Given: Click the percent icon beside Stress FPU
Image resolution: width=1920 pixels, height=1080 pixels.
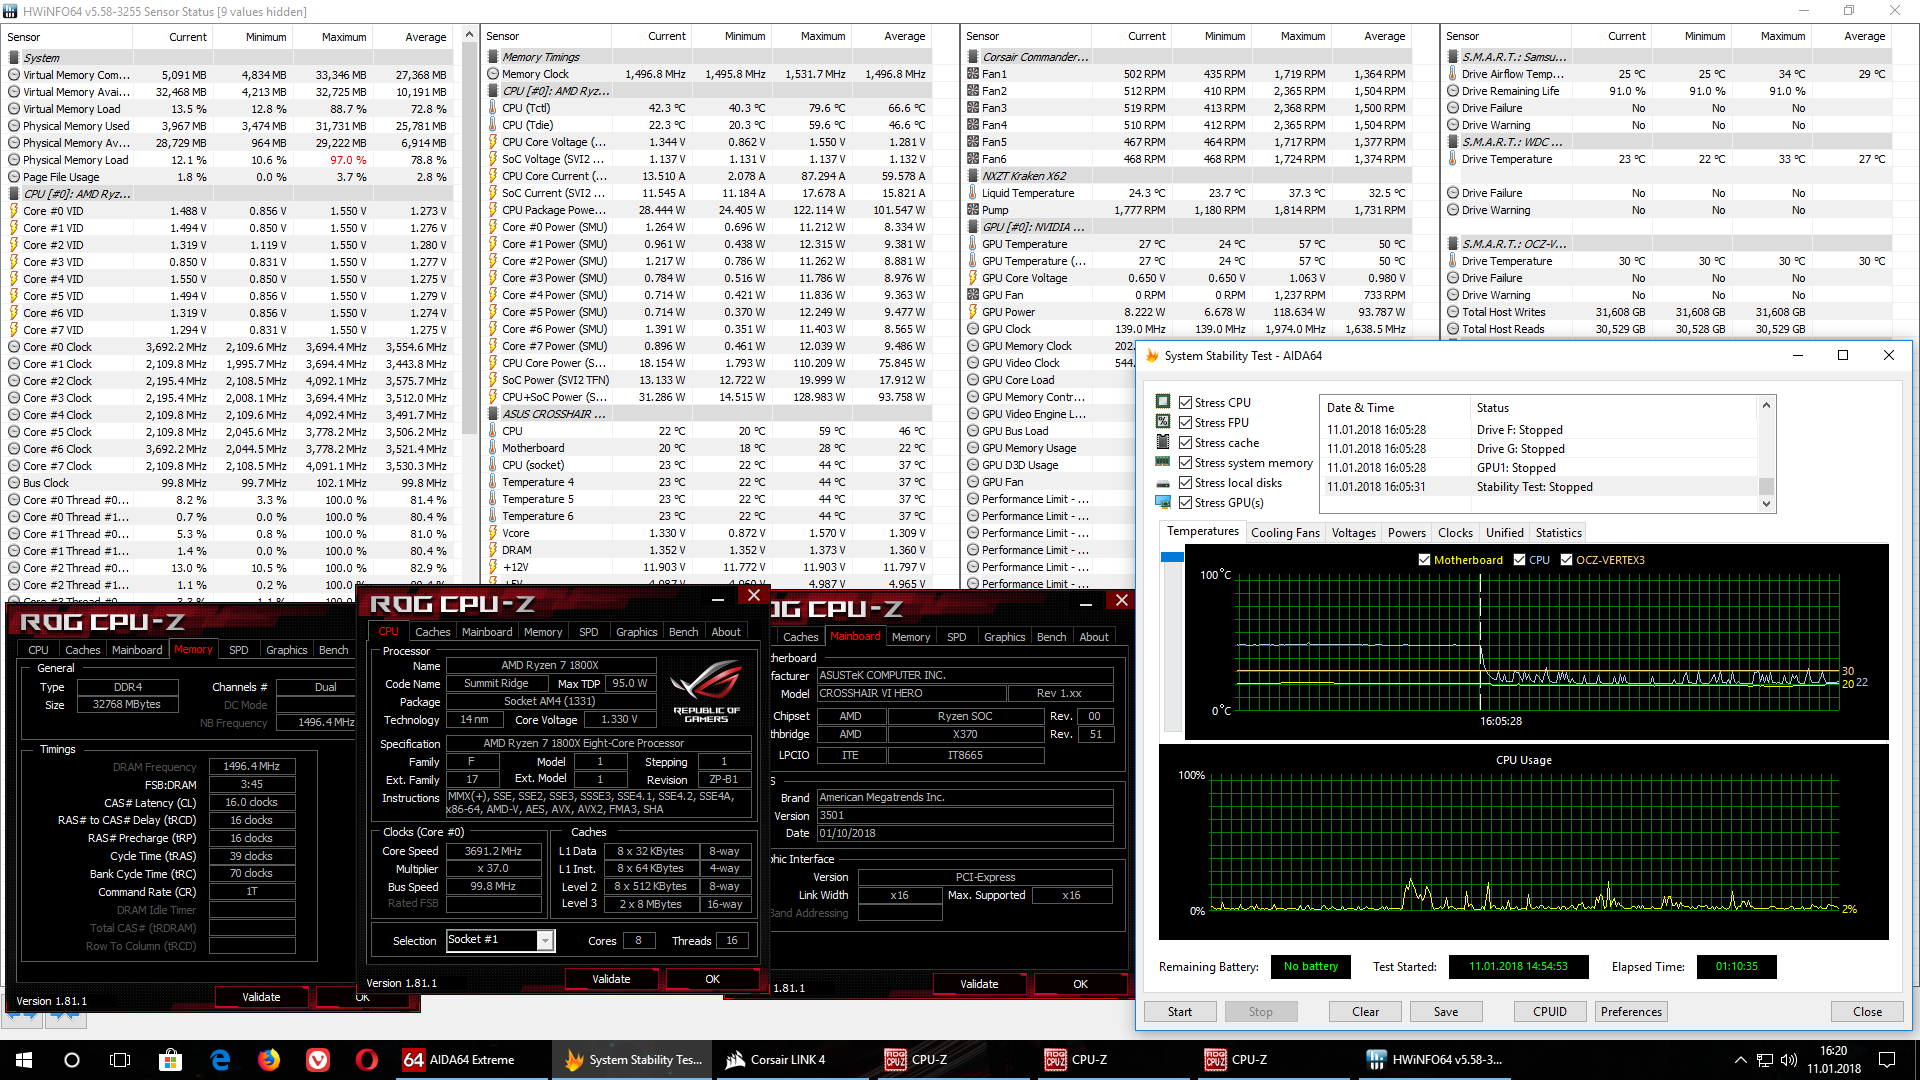Looking at the screenshot, I should [x=1162, y=422].
